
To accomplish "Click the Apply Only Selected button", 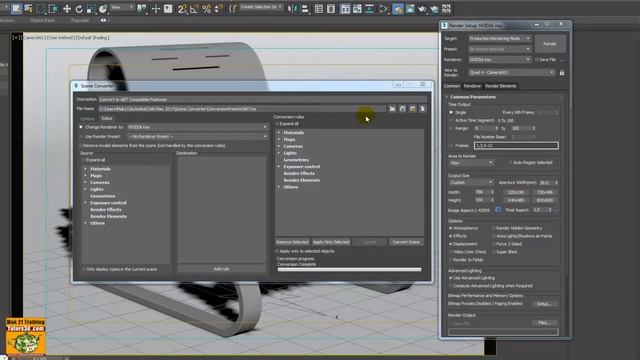I will 331,242.
